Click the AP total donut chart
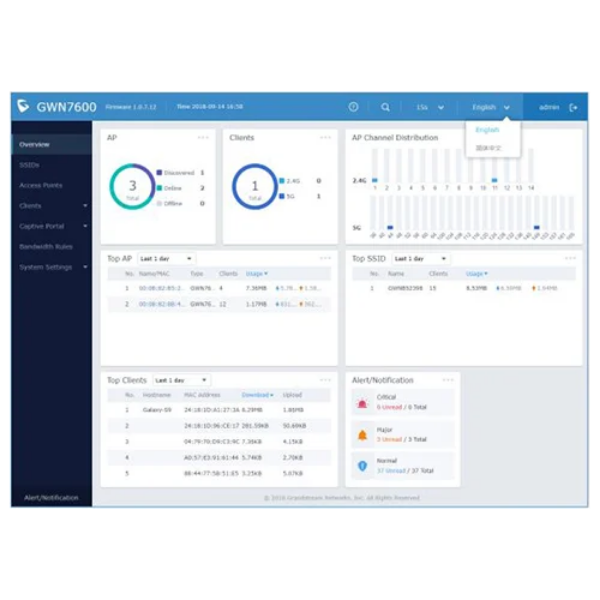Viewport: 600px width, 600px height. pos(132,186)
